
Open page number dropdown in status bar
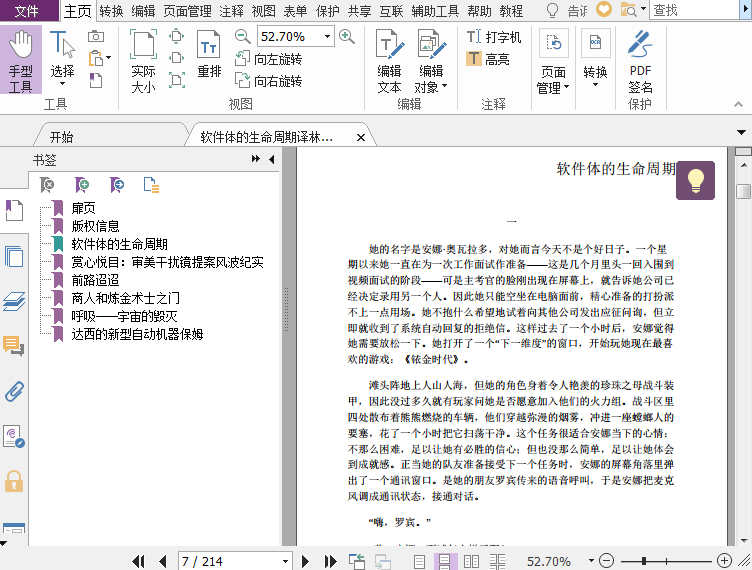[285, 561]
